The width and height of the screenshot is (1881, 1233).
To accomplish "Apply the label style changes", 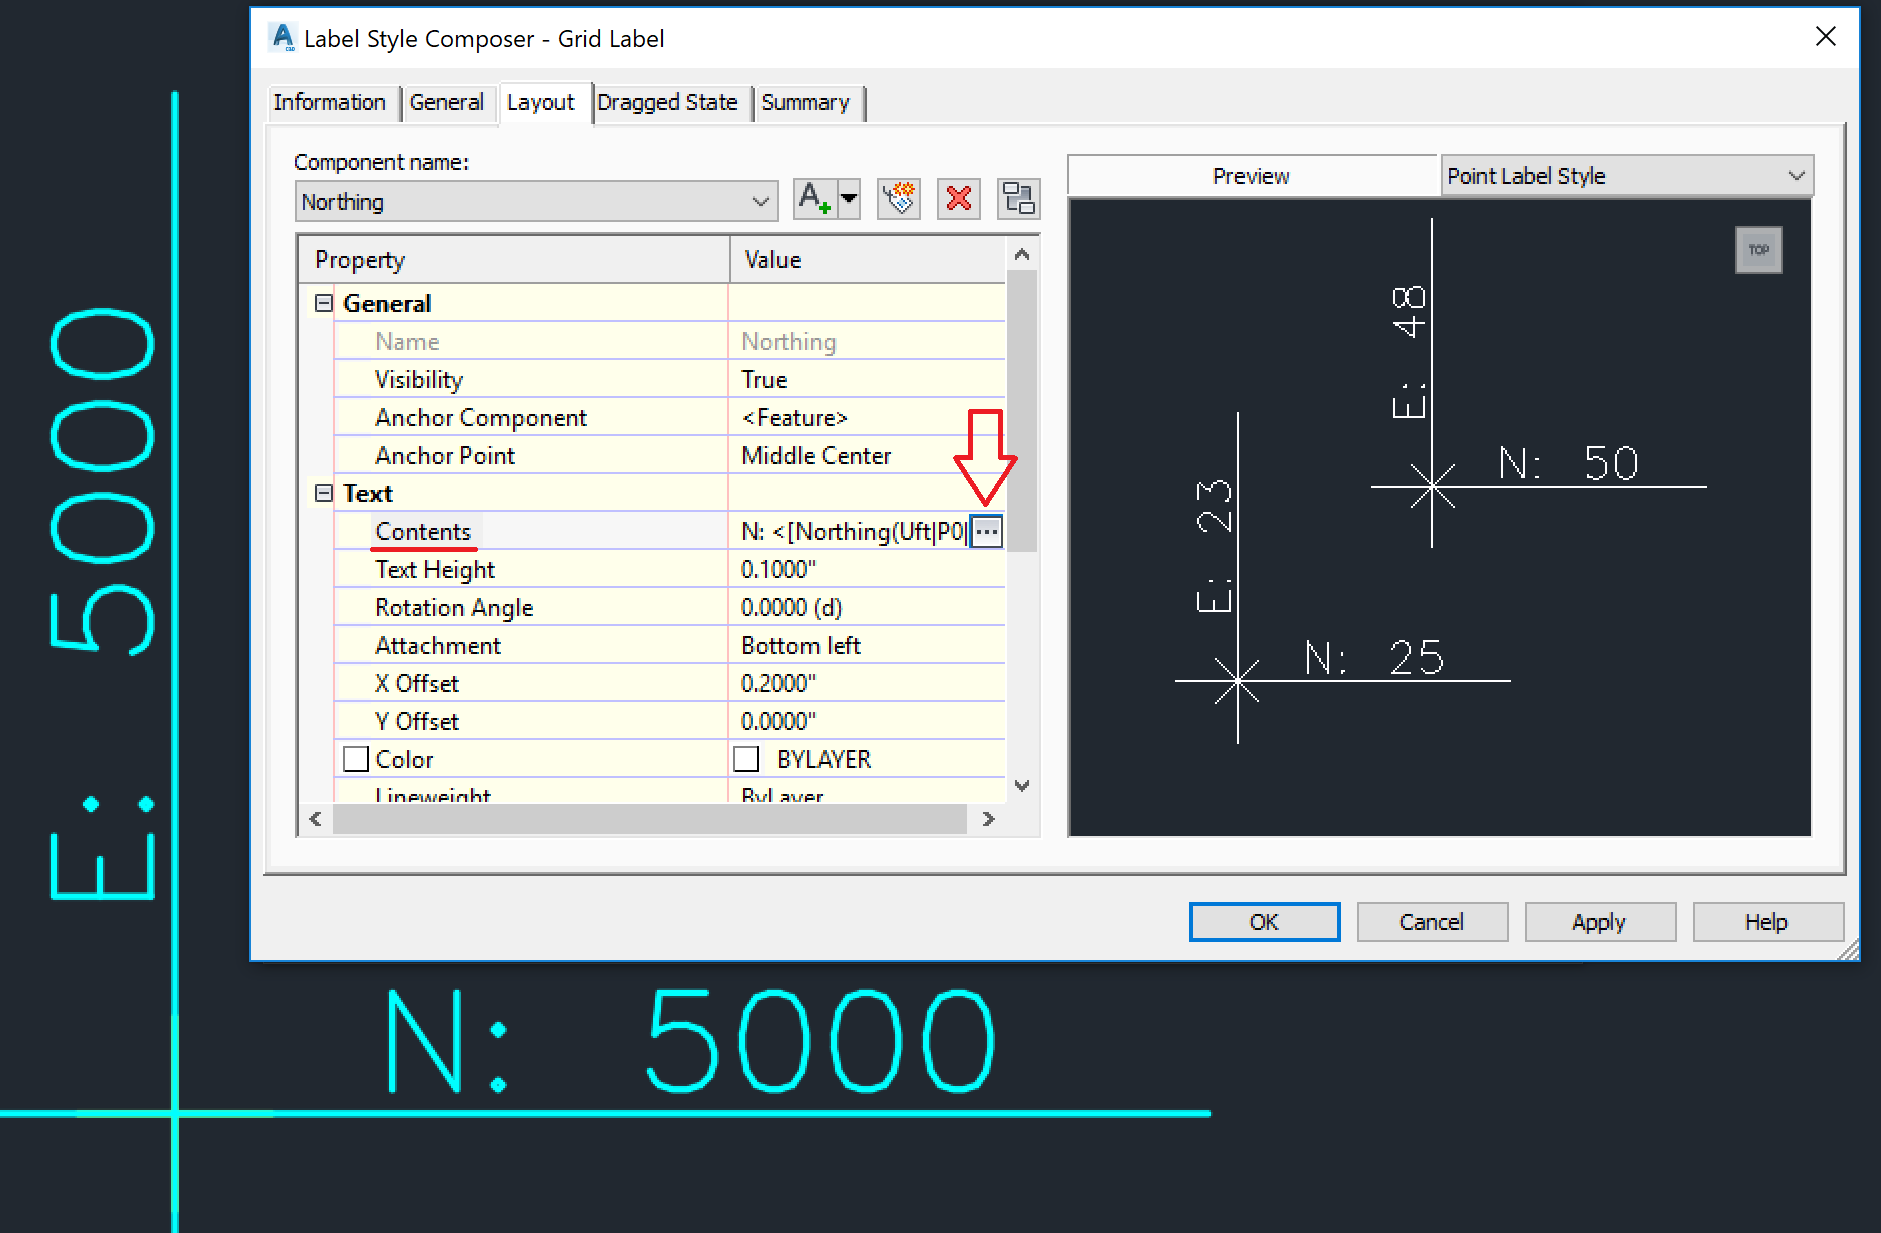I will tap(1599, 921).
